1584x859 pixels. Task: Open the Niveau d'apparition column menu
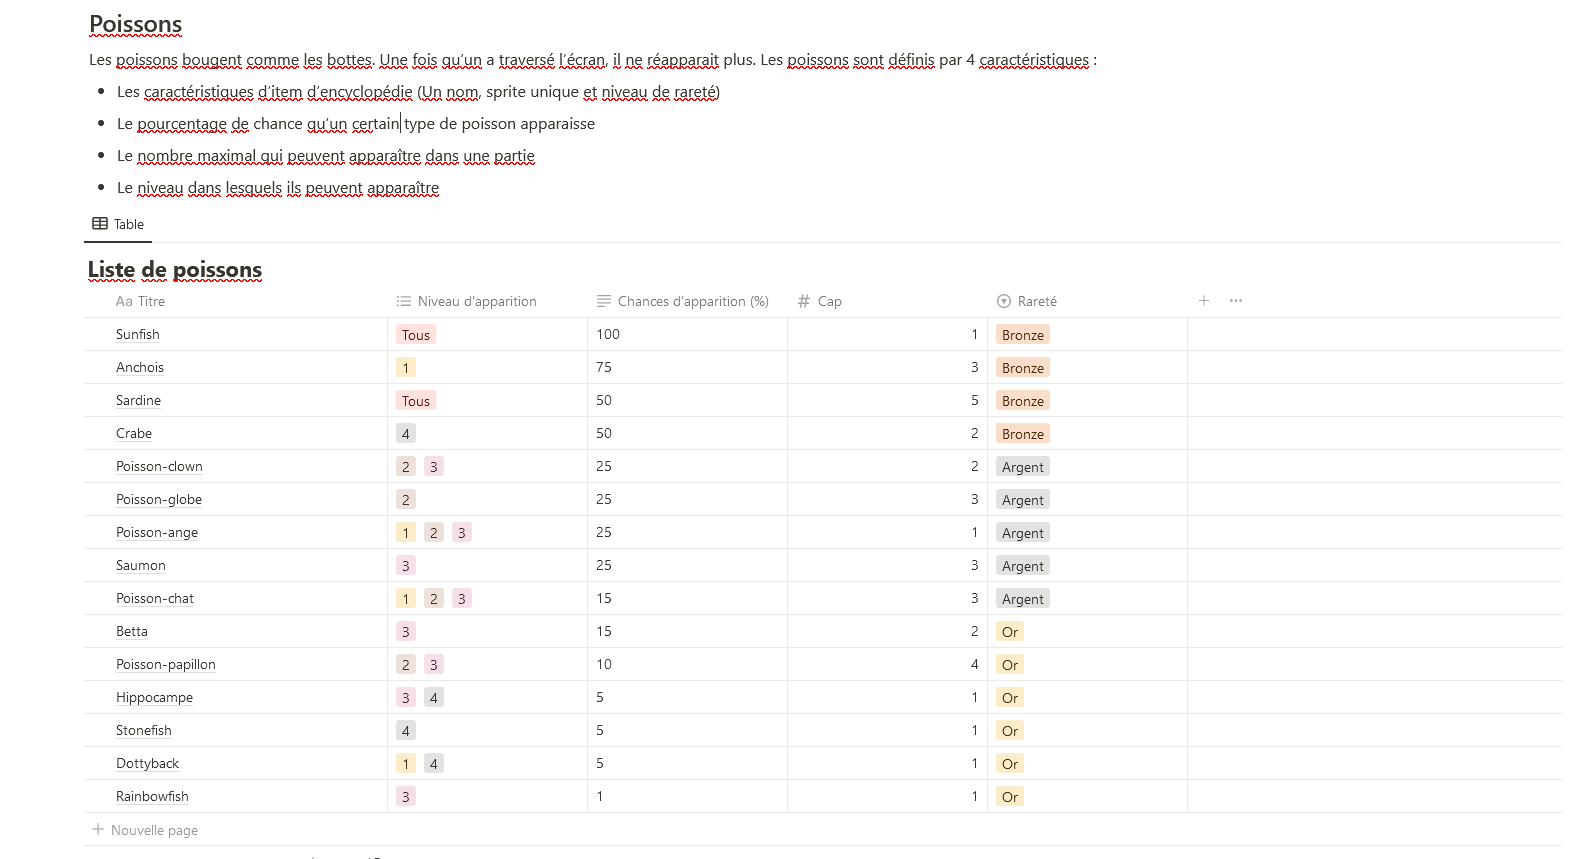click(x=477, y=301)
